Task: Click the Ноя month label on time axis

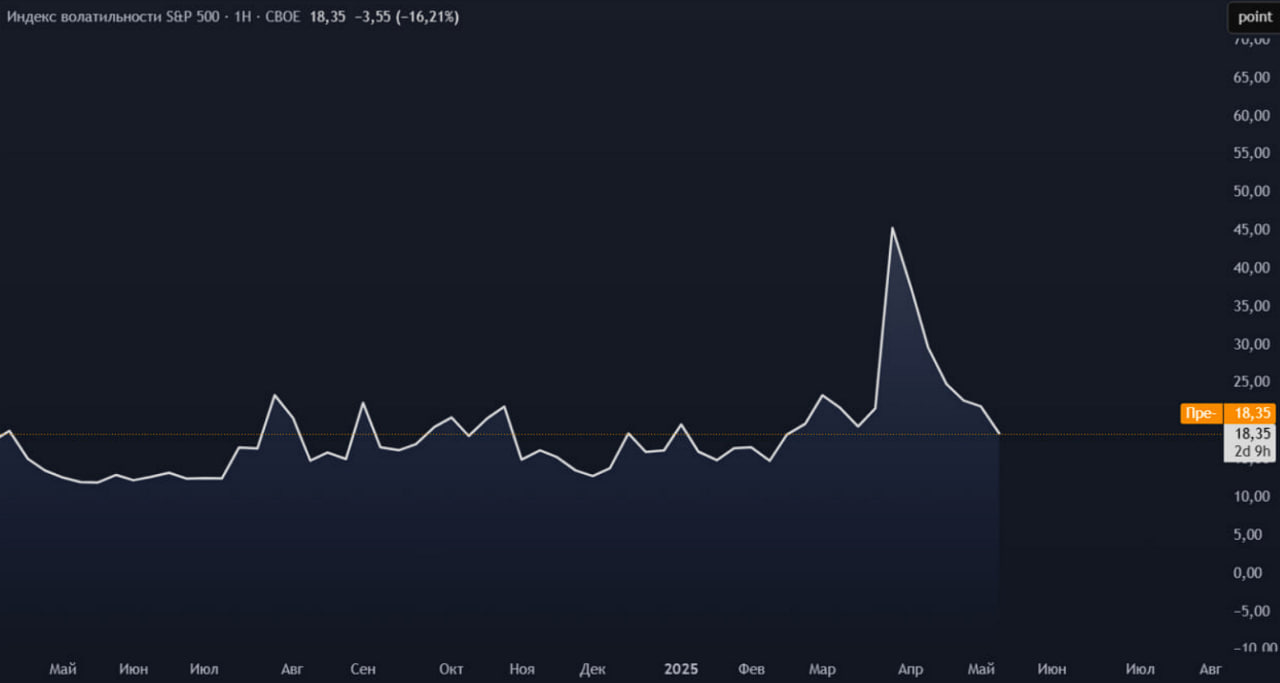Action: tap(521, 669)
